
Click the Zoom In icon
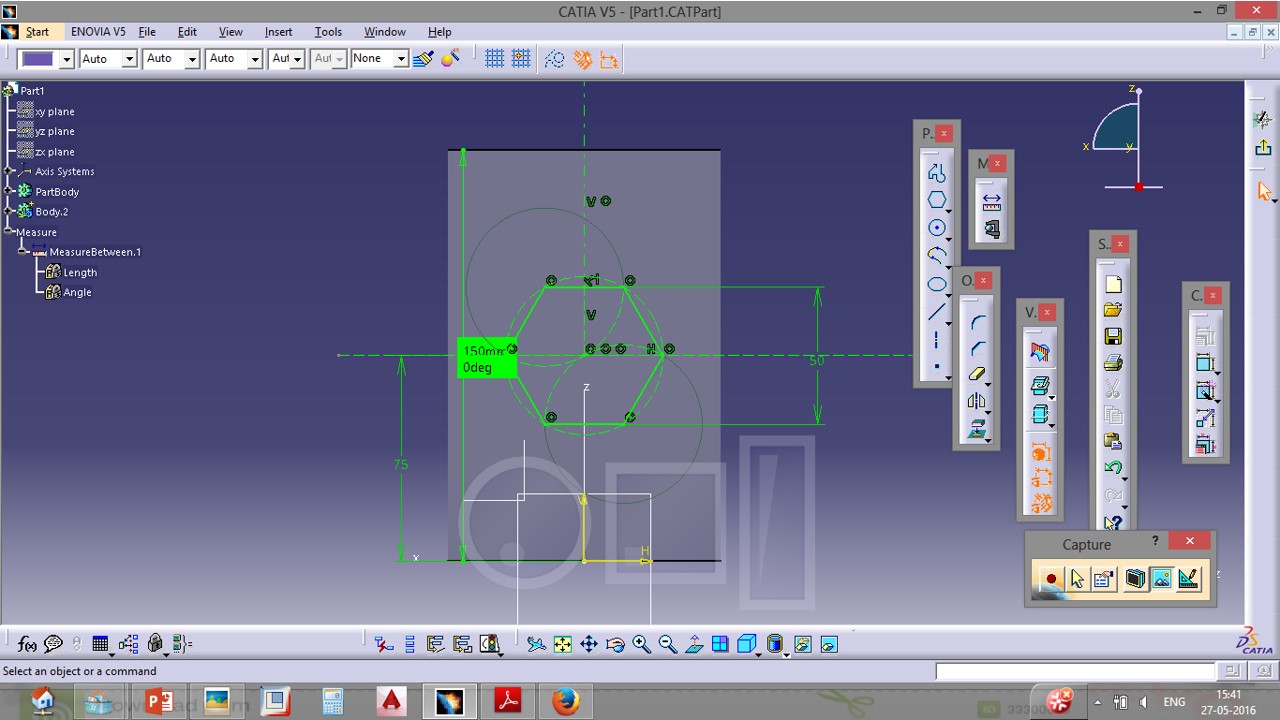click(x=641, y=645)
